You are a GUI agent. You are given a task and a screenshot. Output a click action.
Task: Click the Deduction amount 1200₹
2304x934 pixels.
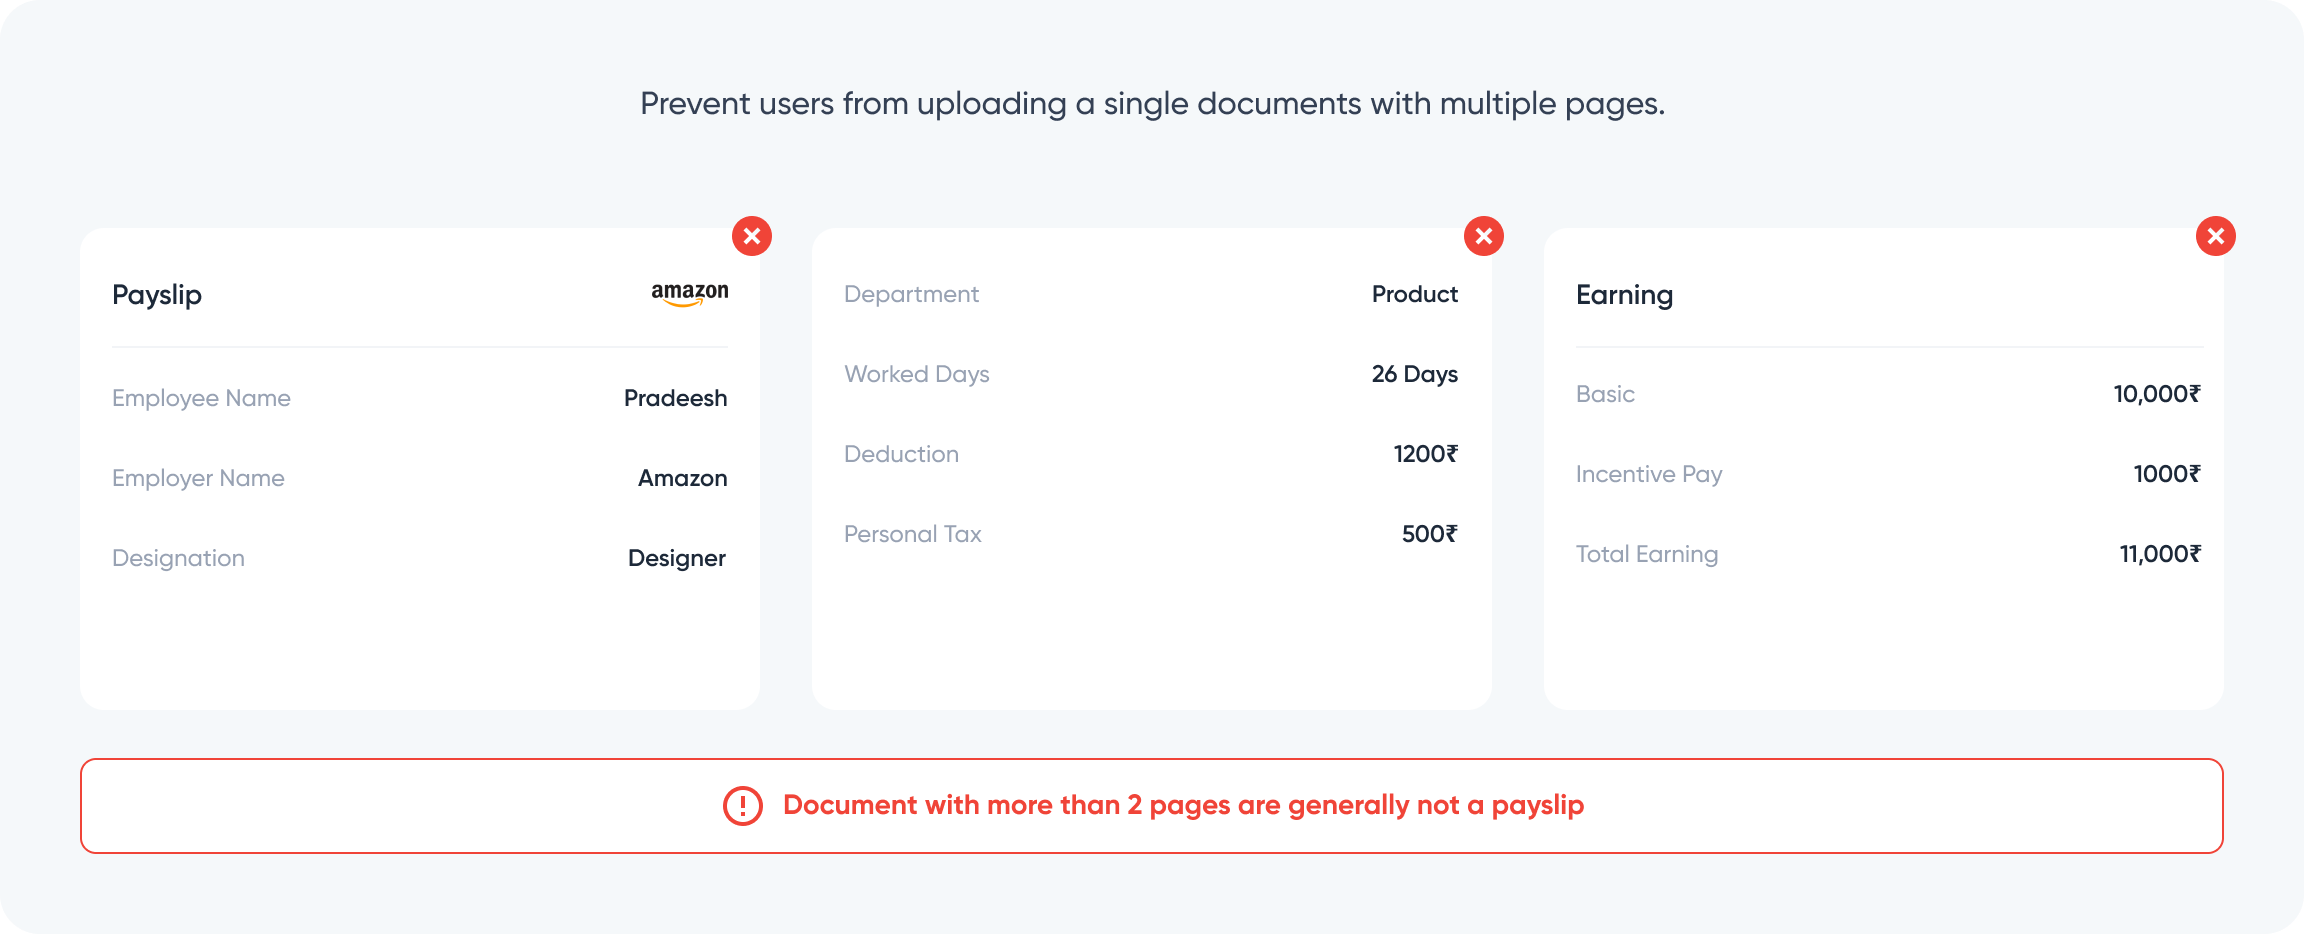click(1425, 454)
